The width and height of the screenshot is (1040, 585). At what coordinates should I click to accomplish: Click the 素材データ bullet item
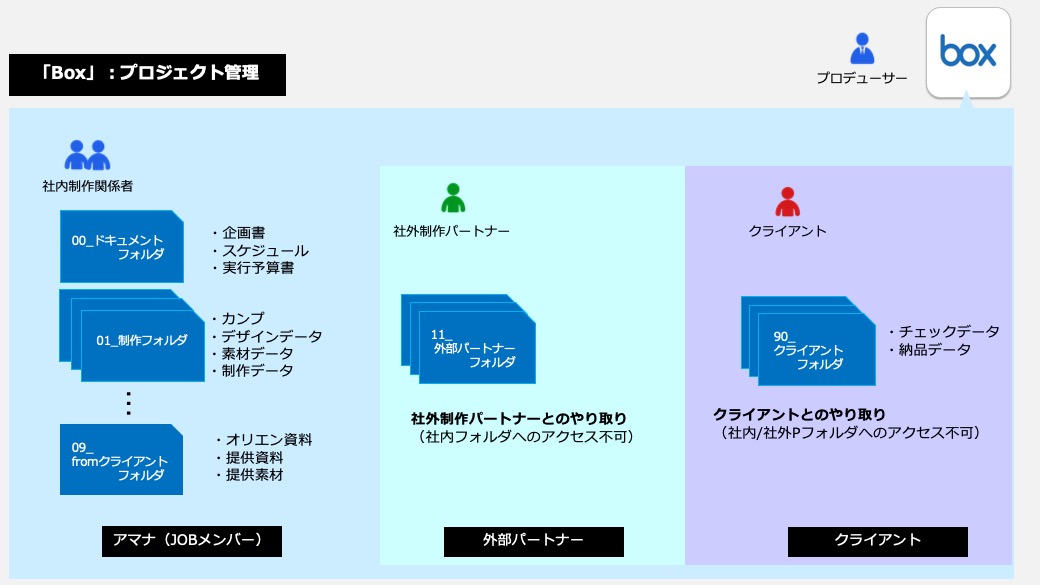tap(253, 354)
